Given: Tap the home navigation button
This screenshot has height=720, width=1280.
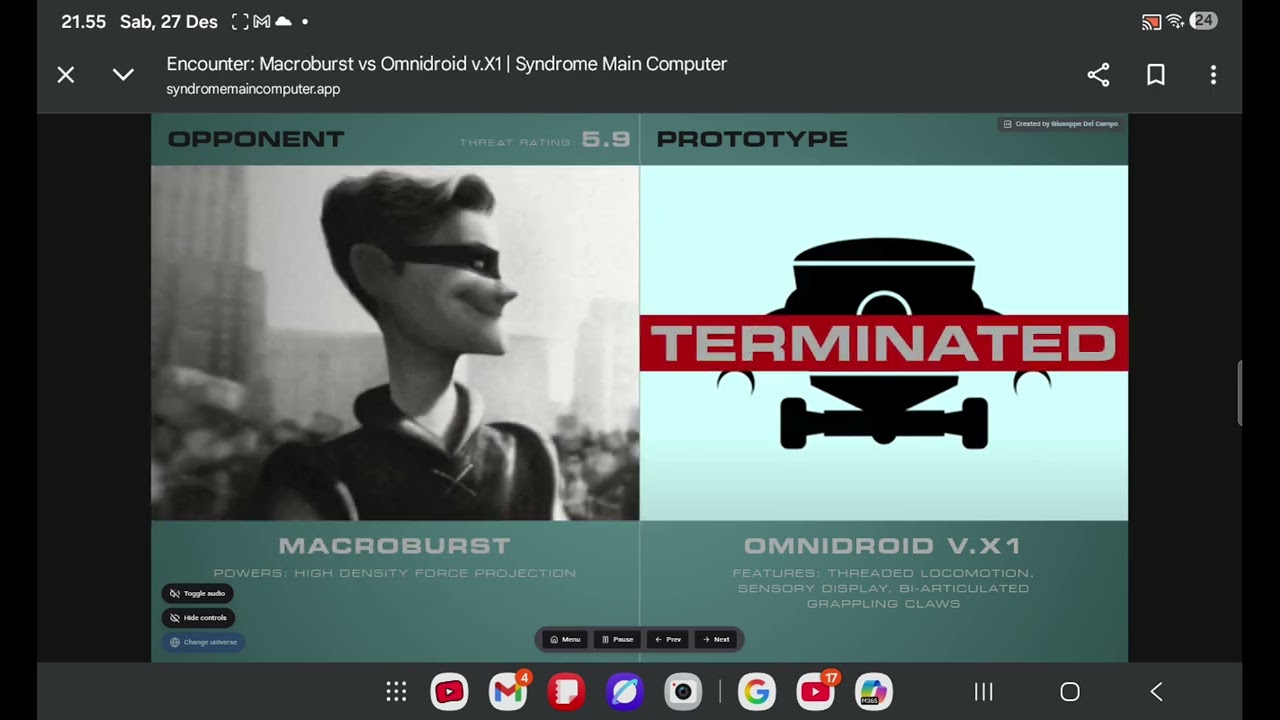Looking at the screenshot, I should click(1070, 692).
